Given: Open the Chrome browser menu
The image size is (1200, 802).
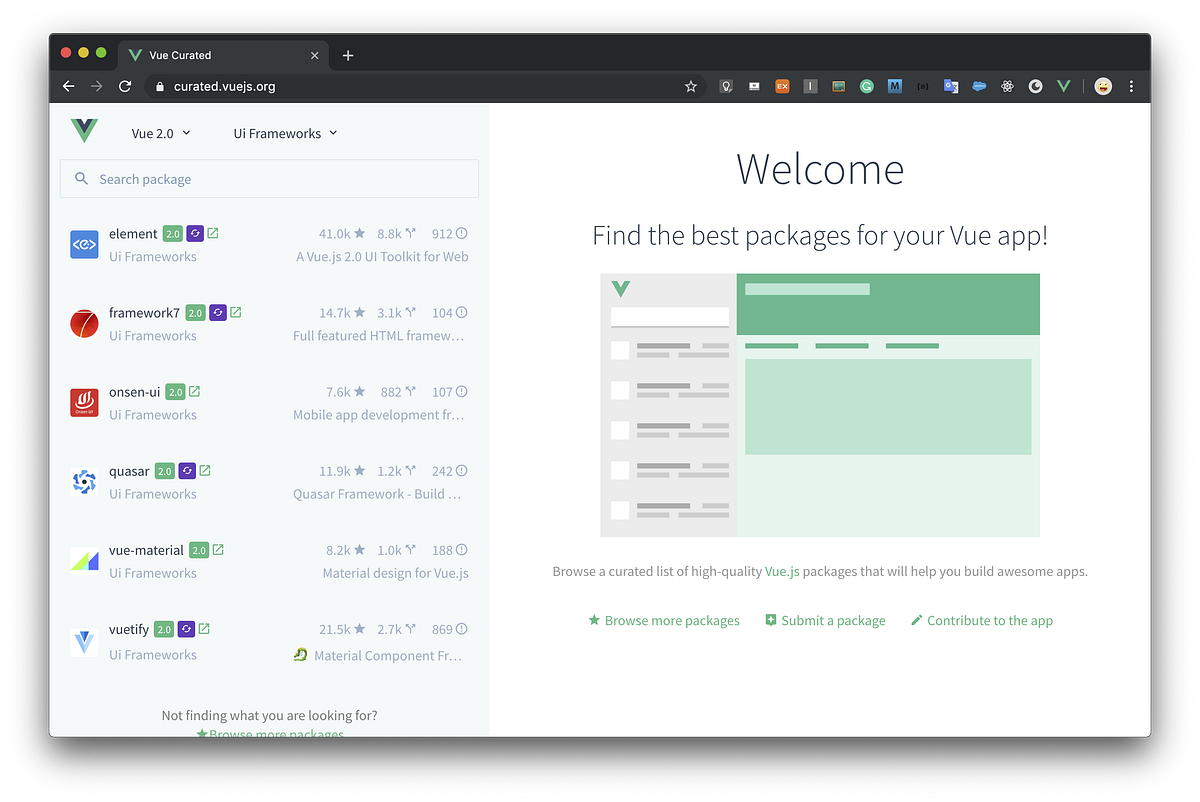Looking at the screenshot, I should [1131, 86].
